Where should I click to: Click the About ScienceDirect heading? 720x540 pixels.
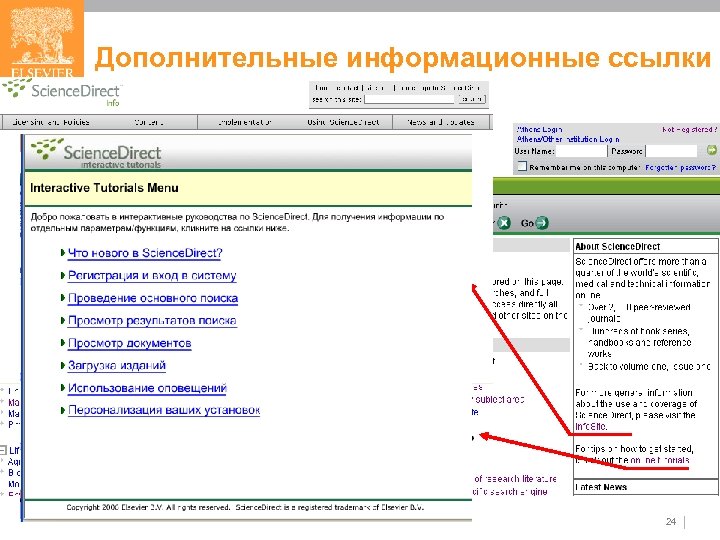pyautogui.click(x=618, y=247)
